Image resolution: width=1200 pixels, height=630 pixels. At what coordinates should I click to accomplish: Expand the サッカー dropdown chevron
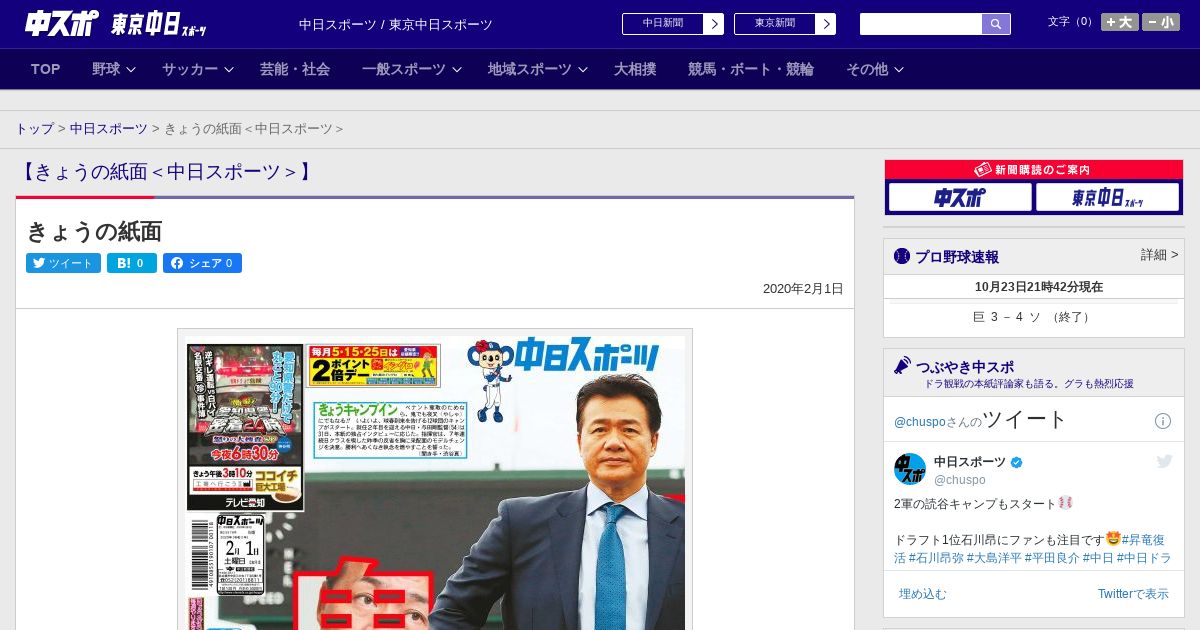pyautogui.click(x=229, y=69)
